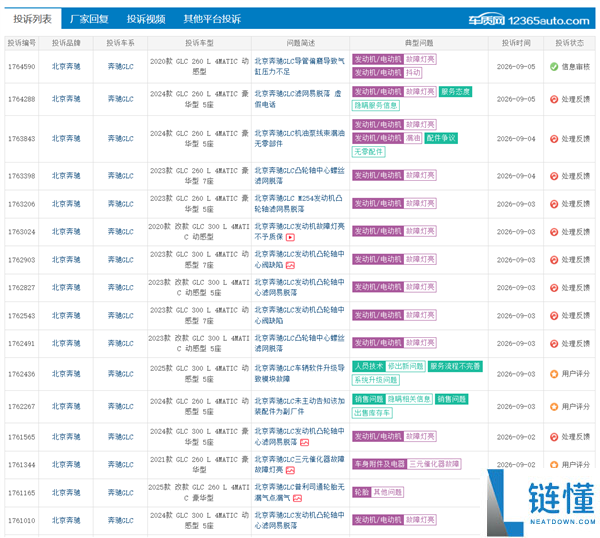Open video icon in complaint 1763024 description

pyautogui.click(x=290, y=237)
